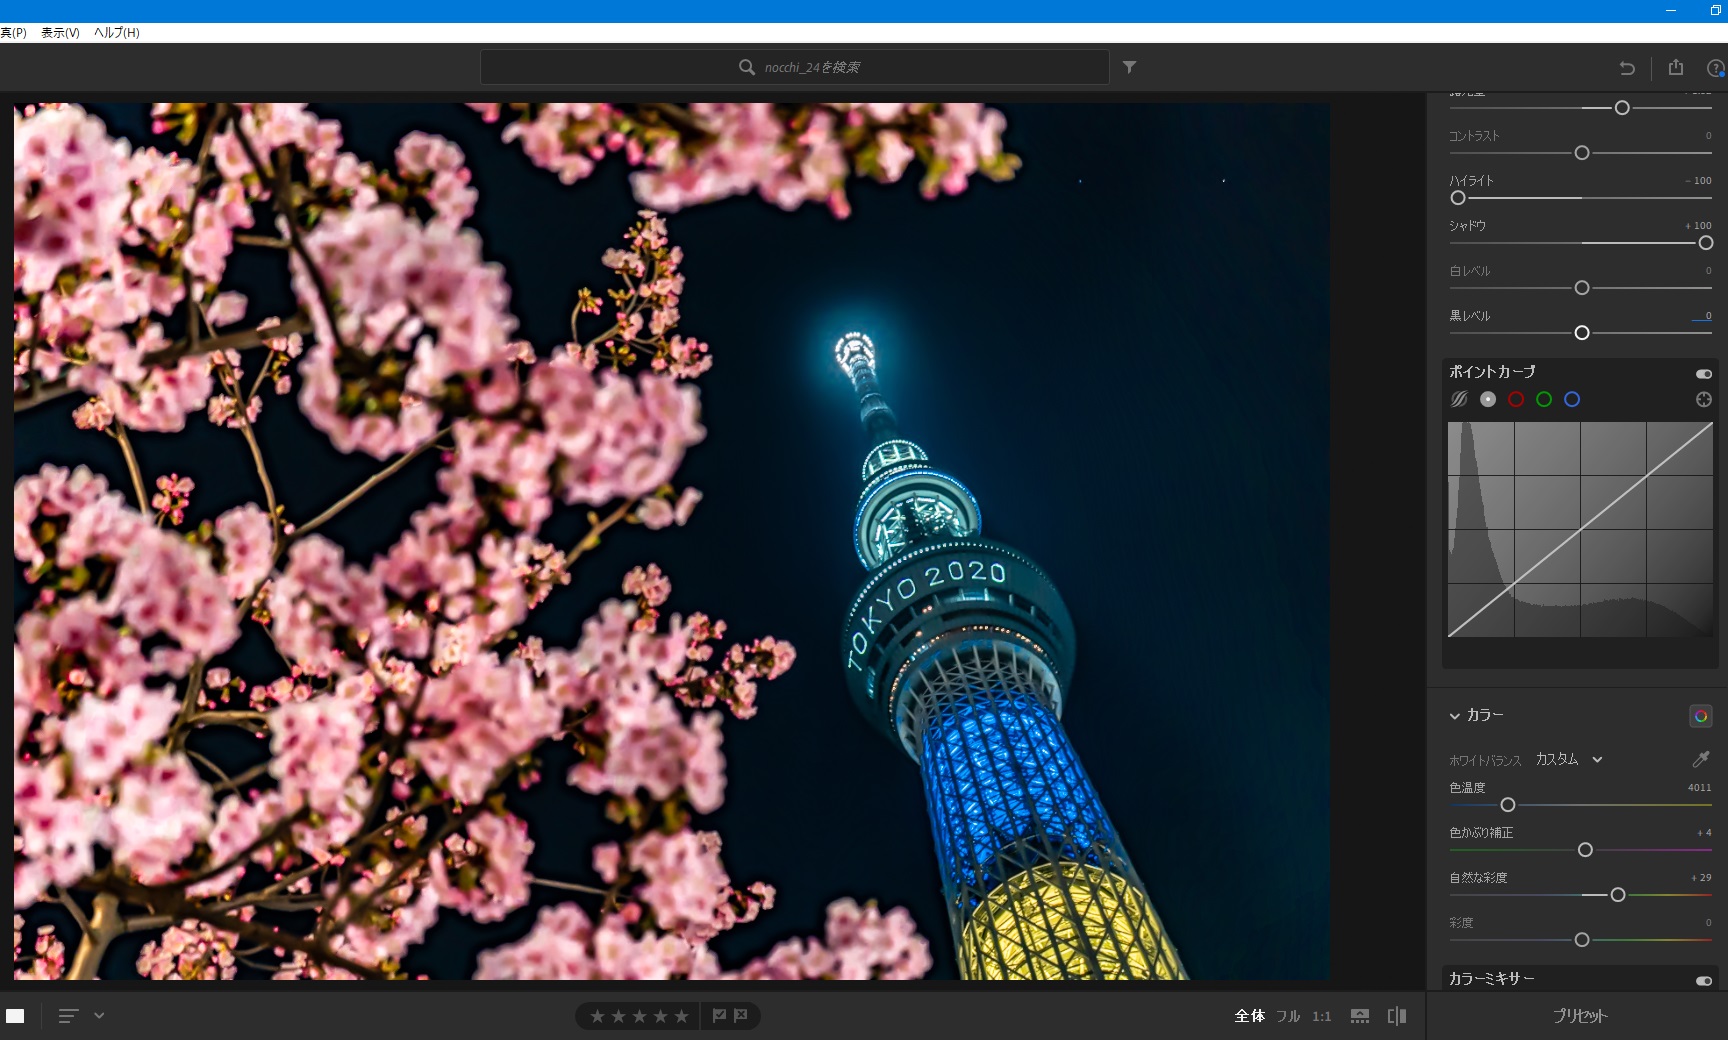Image resolution: width=1728 pixels, height=1040 pixels.
Task: Flag photo as rejected
Action: [741, 1015]
